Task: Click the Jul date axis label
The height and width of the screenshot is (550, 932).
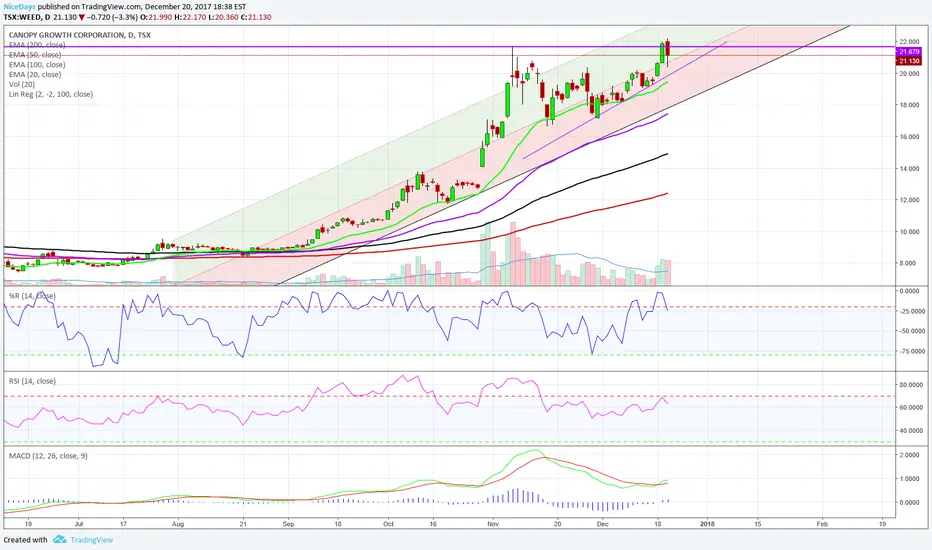Action: tap(78, 524)
